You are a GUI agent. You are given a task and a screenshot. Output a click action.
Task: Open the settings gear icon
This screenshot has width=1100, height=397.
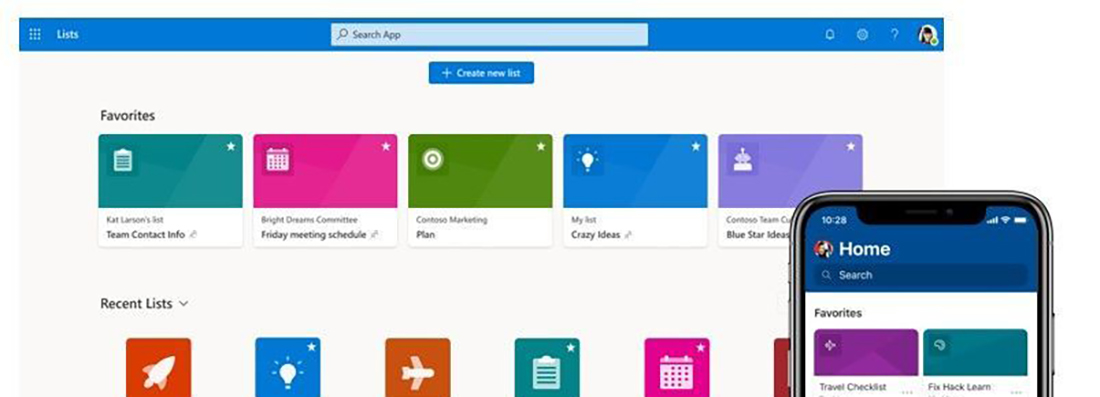(862, 34)
